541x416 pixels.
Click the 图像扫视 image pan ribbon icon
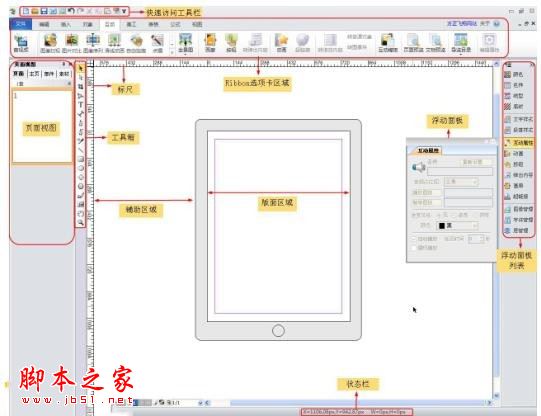50,43
